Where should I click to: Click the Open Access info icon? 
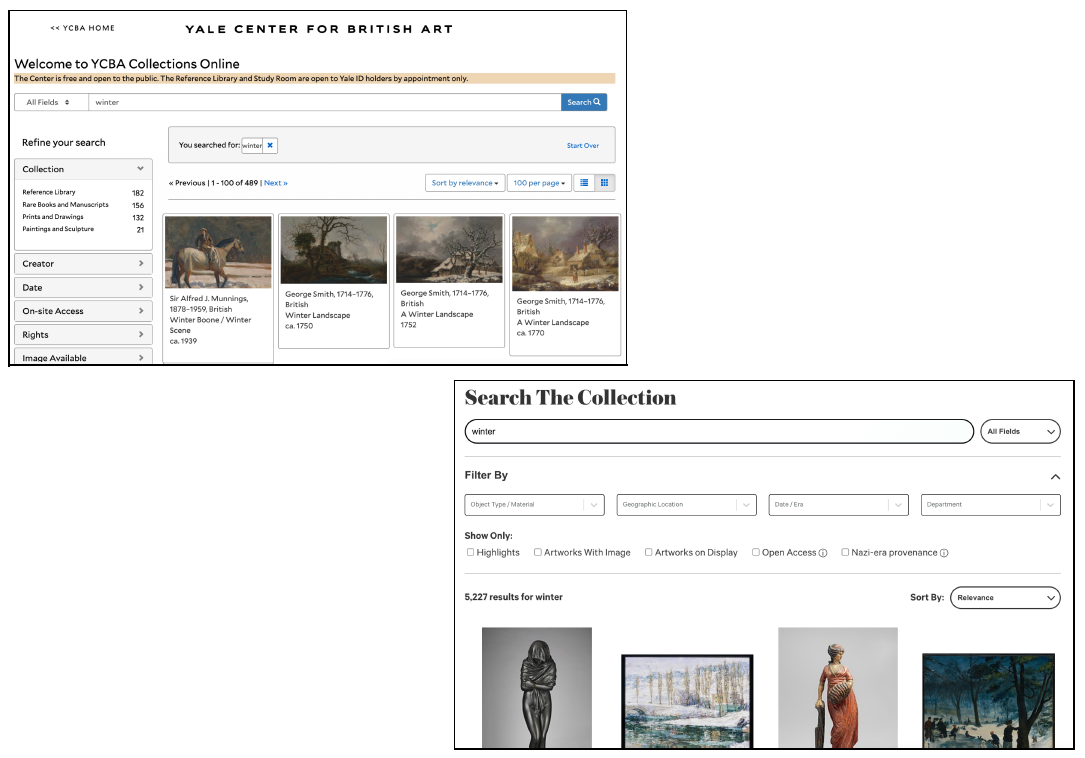(823, 553)
